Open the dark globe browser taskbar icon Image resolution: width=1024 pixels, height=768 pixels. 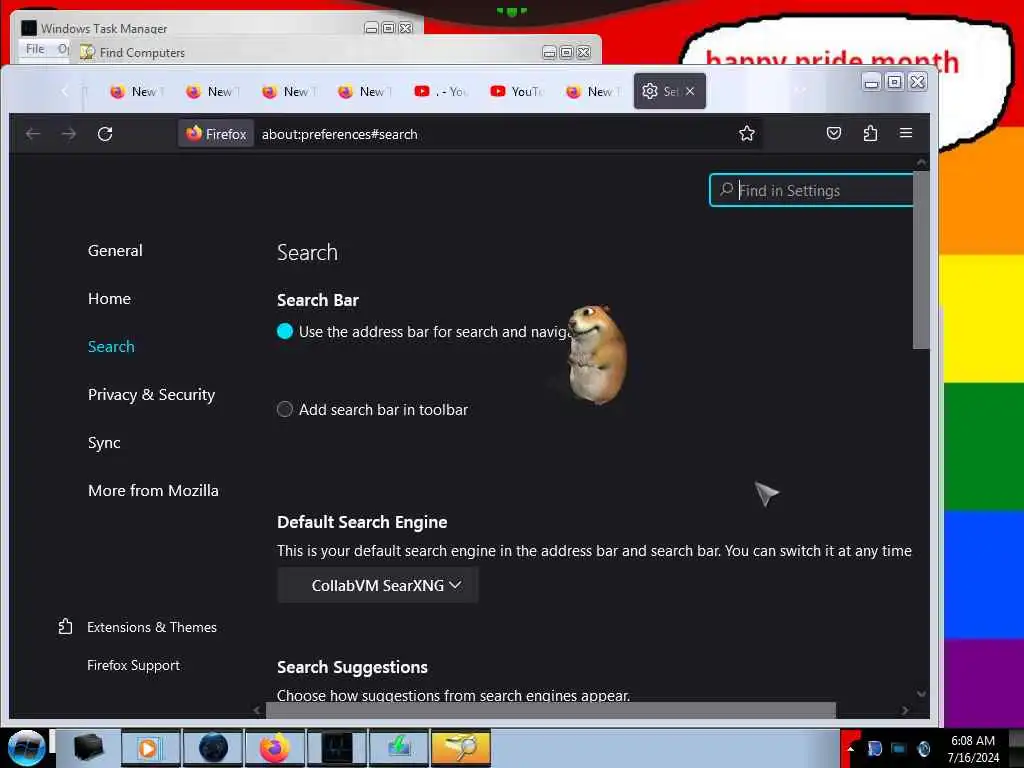tap(213, 748)
